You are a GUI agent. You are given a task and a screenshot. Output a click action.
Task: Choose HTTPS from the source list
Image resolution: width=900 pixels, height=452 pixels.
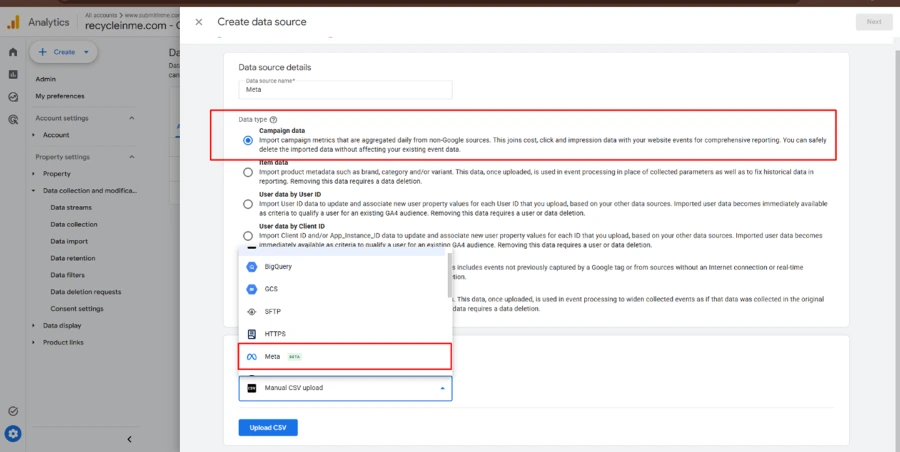[343, 334]
